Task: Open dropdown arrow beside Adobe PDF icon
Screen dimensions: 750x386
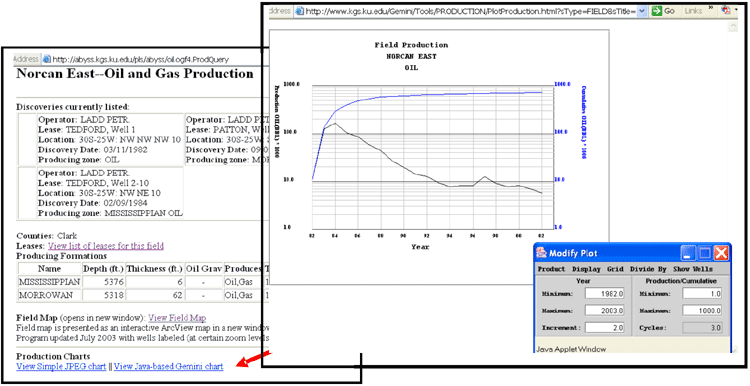Action: [736, 10]
